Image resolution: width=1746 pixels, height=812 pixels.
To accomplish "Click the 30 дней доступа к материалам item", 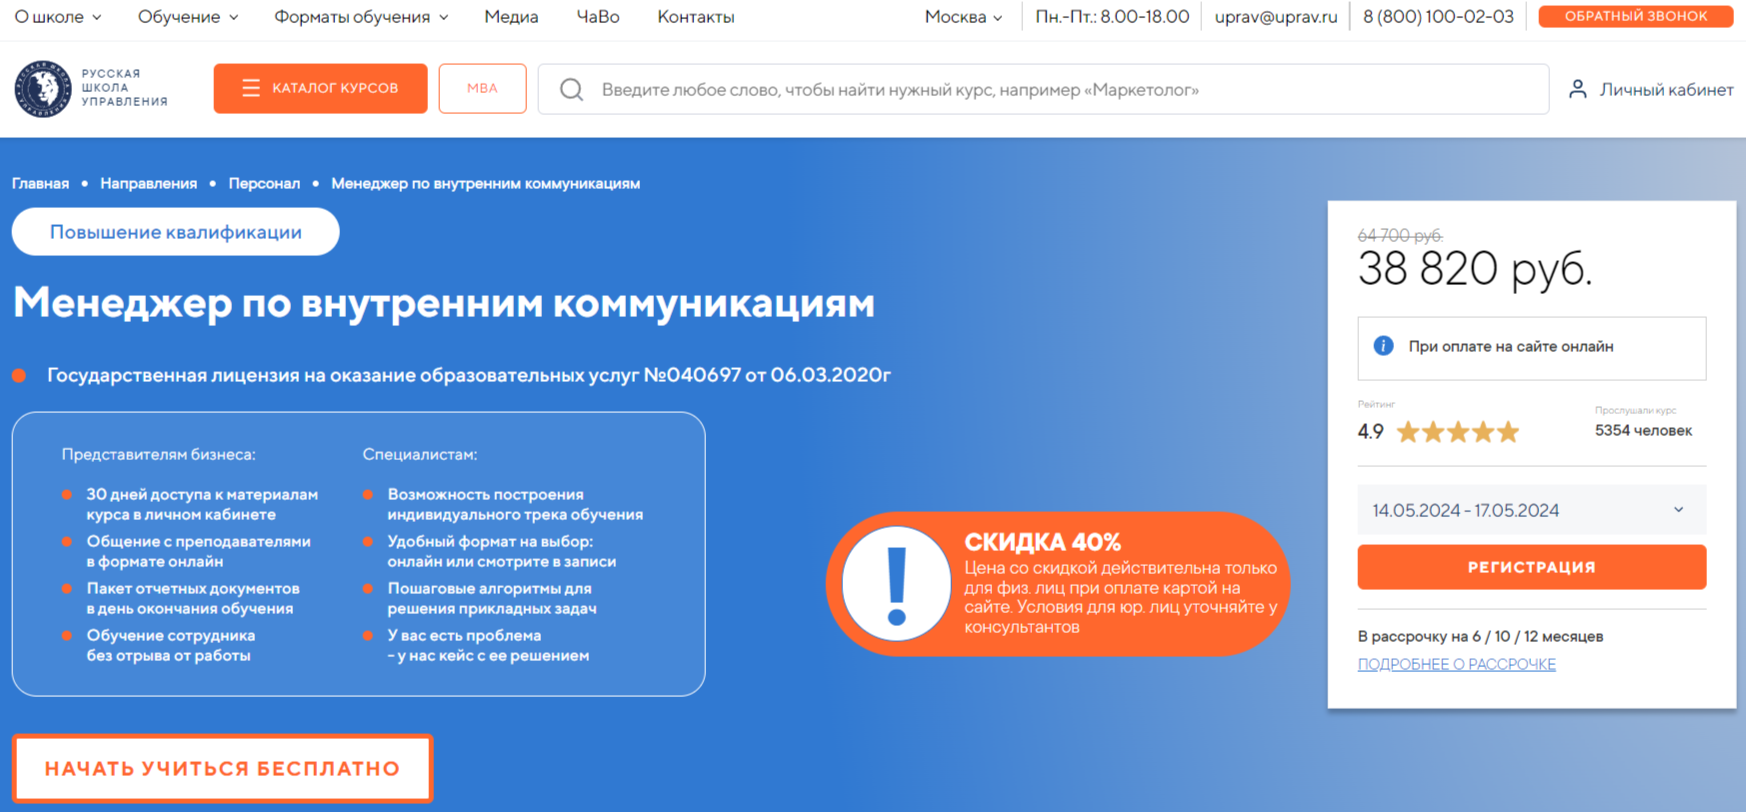I will click(x=202, y=504).
